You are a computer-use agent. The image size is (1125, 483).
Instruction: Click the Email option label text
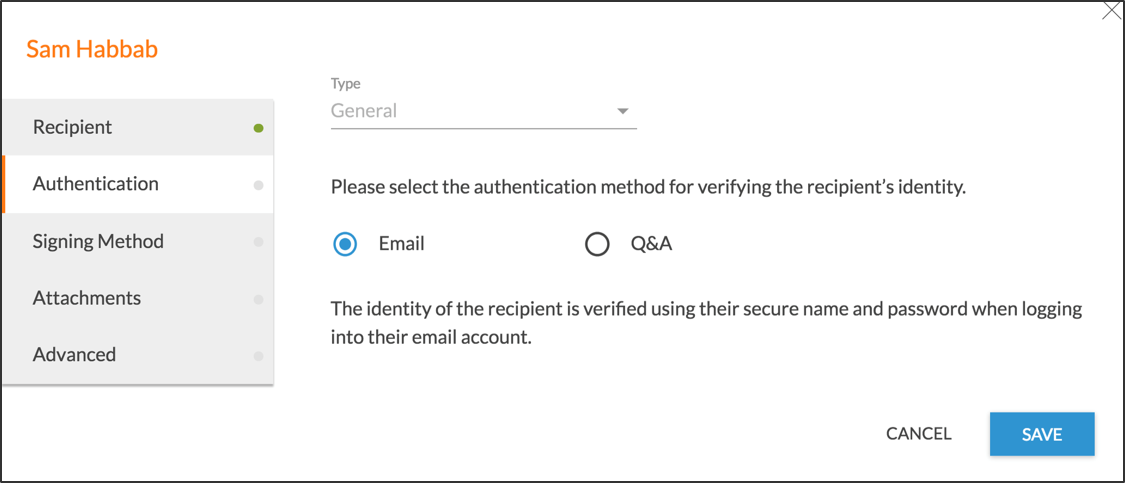pos(401,244)
